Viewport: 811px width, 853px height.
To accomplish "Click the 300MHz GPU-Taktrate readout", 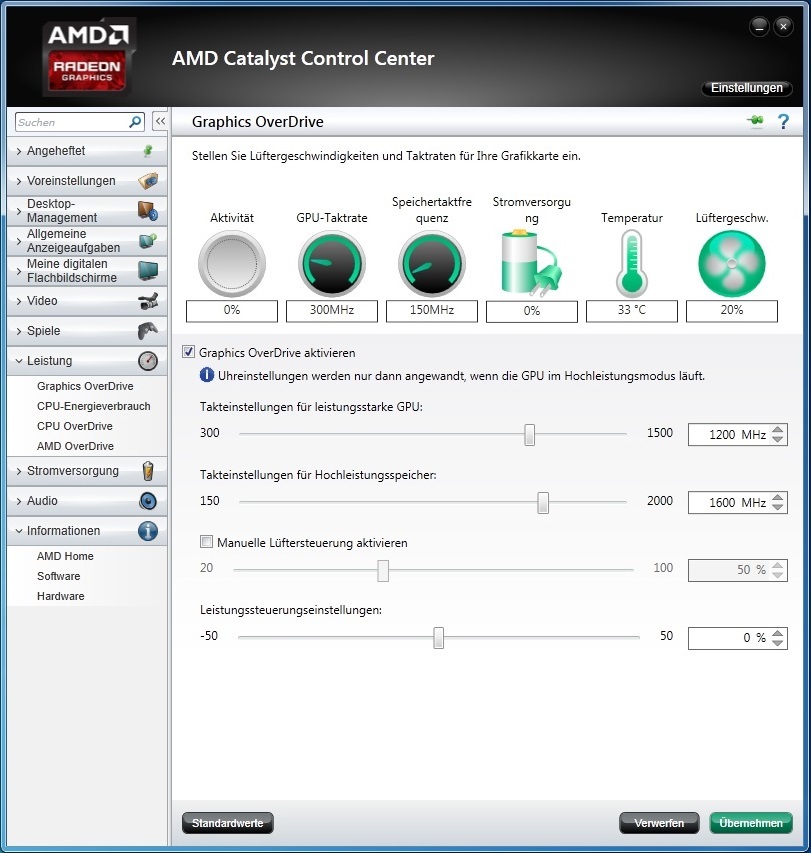I will point(332,311).
